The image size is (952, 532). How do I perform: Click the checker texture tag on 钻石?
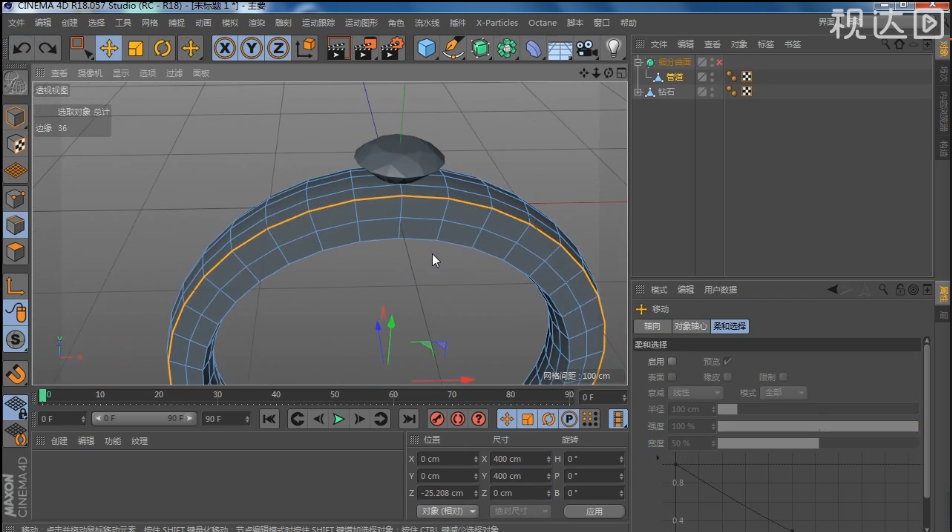point(747,92)
